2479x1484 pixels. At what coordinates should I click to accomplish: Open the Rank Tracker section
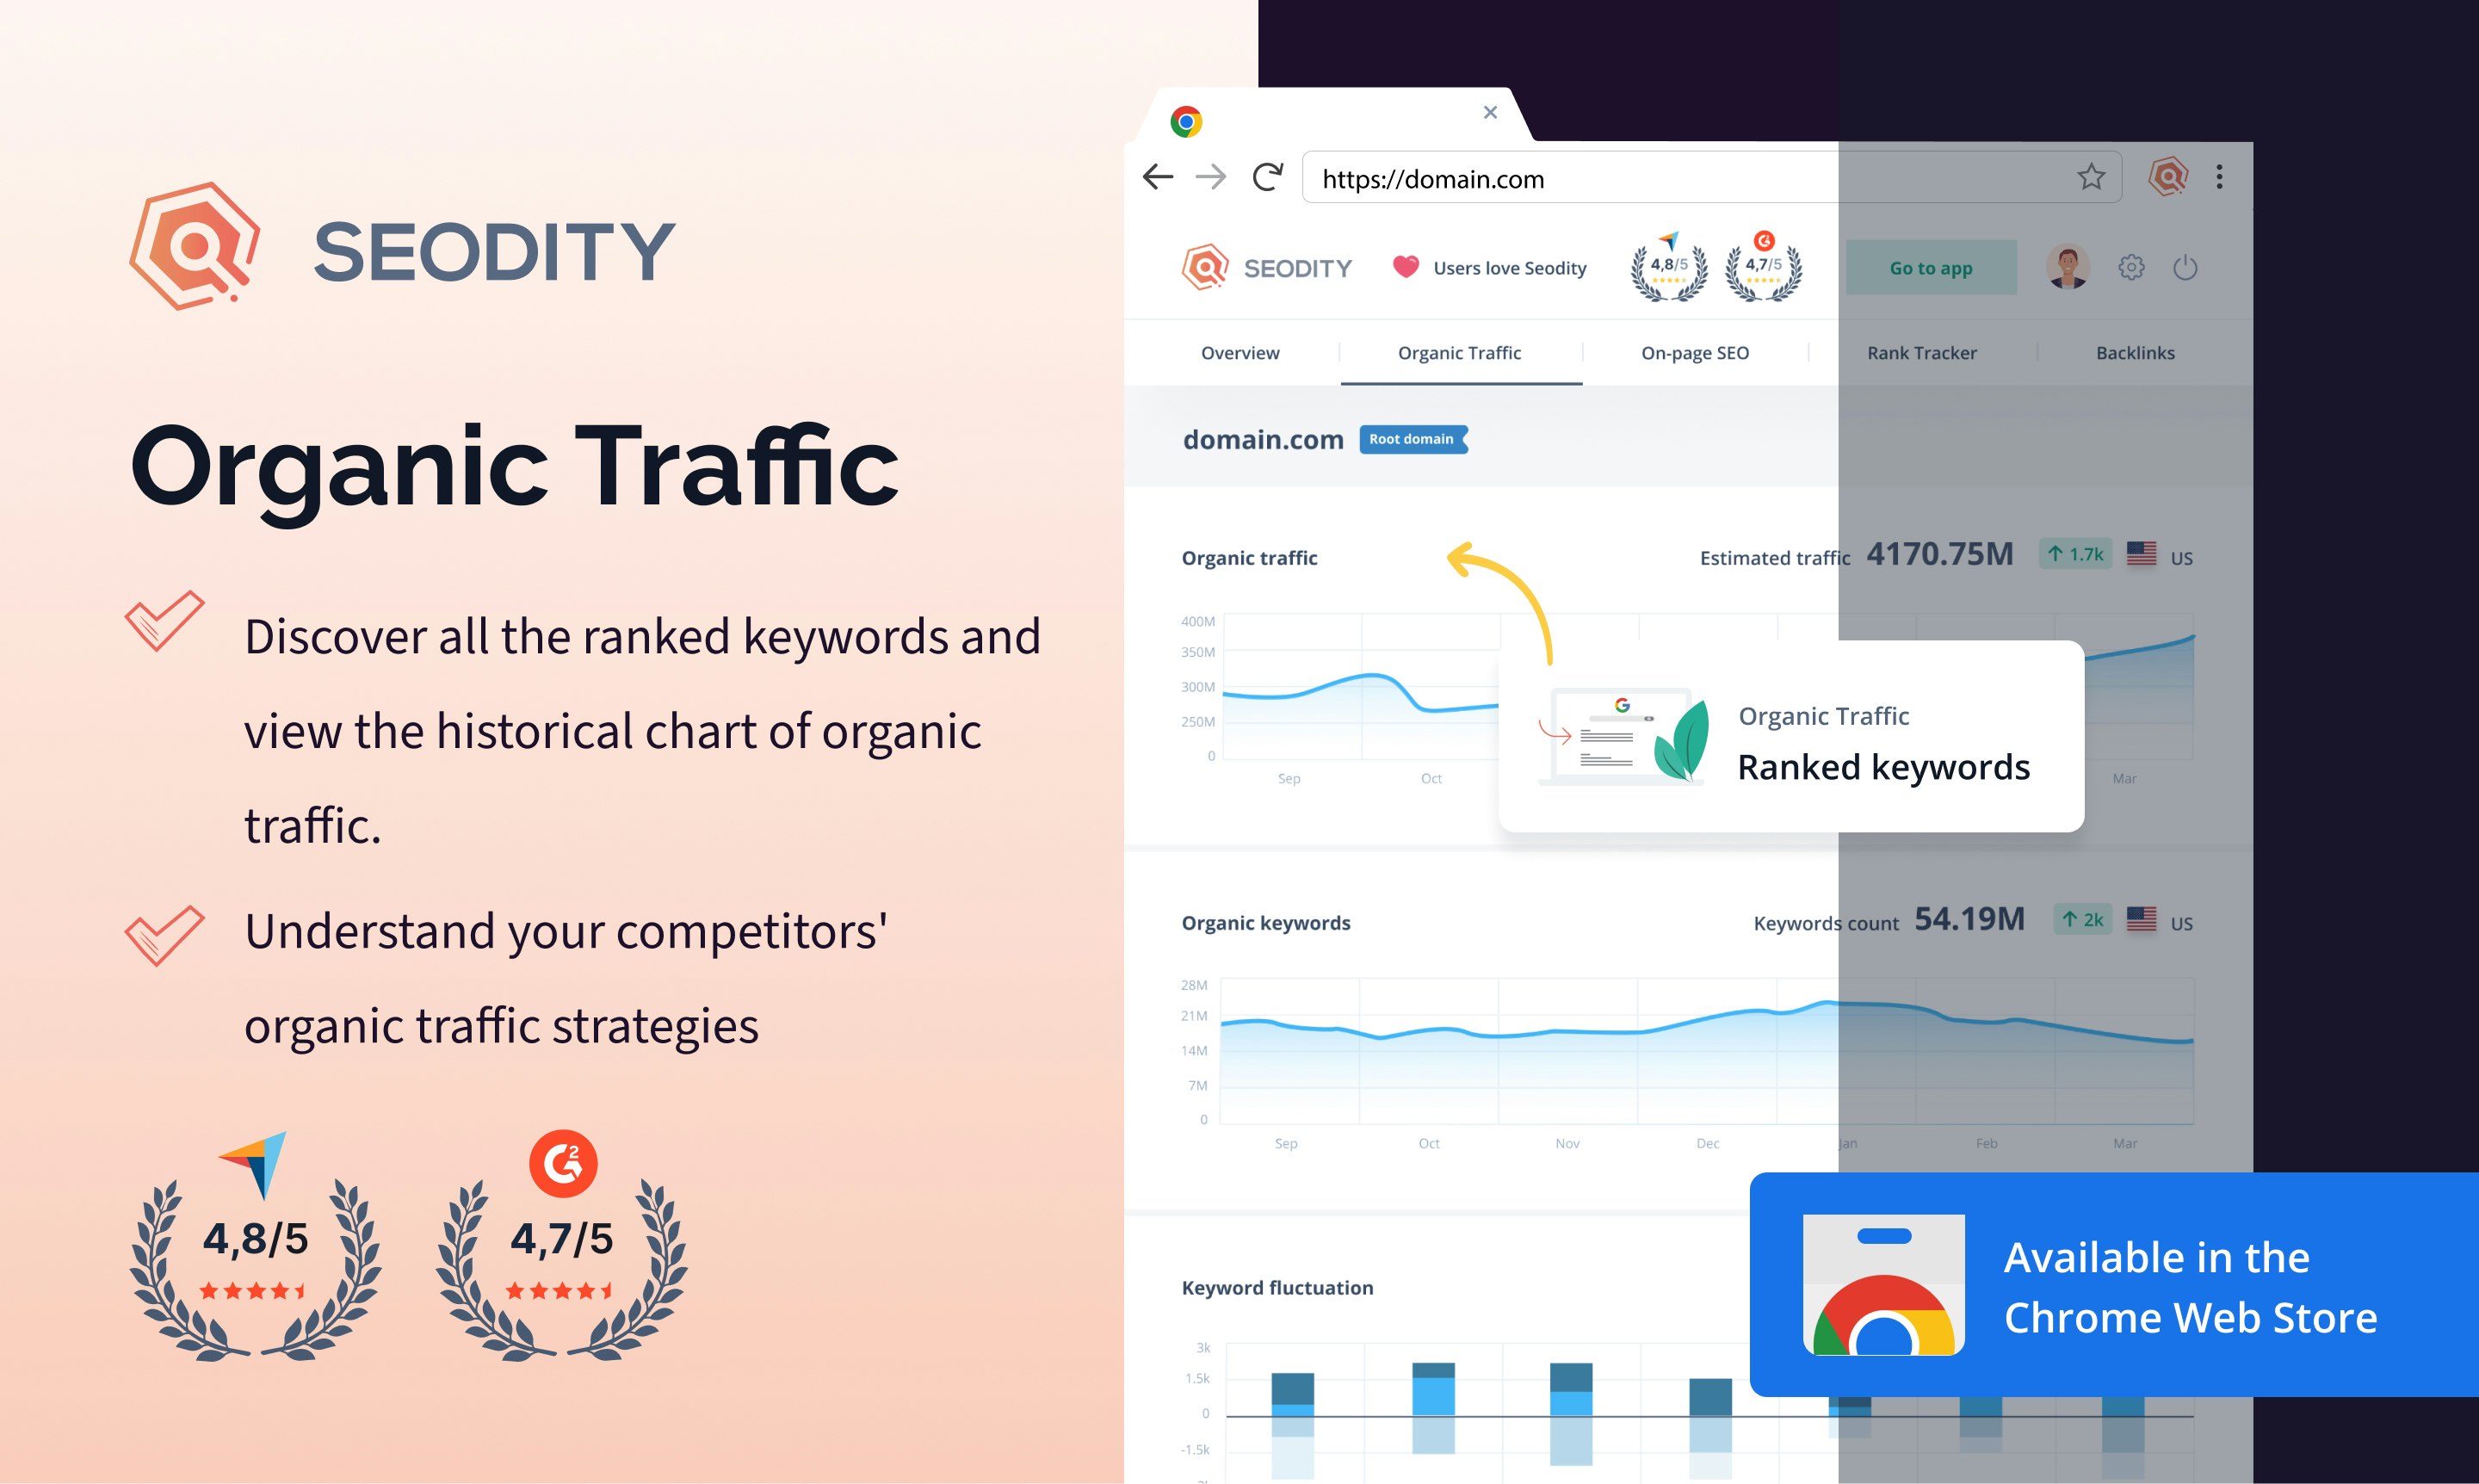(x=1925, y=351)
